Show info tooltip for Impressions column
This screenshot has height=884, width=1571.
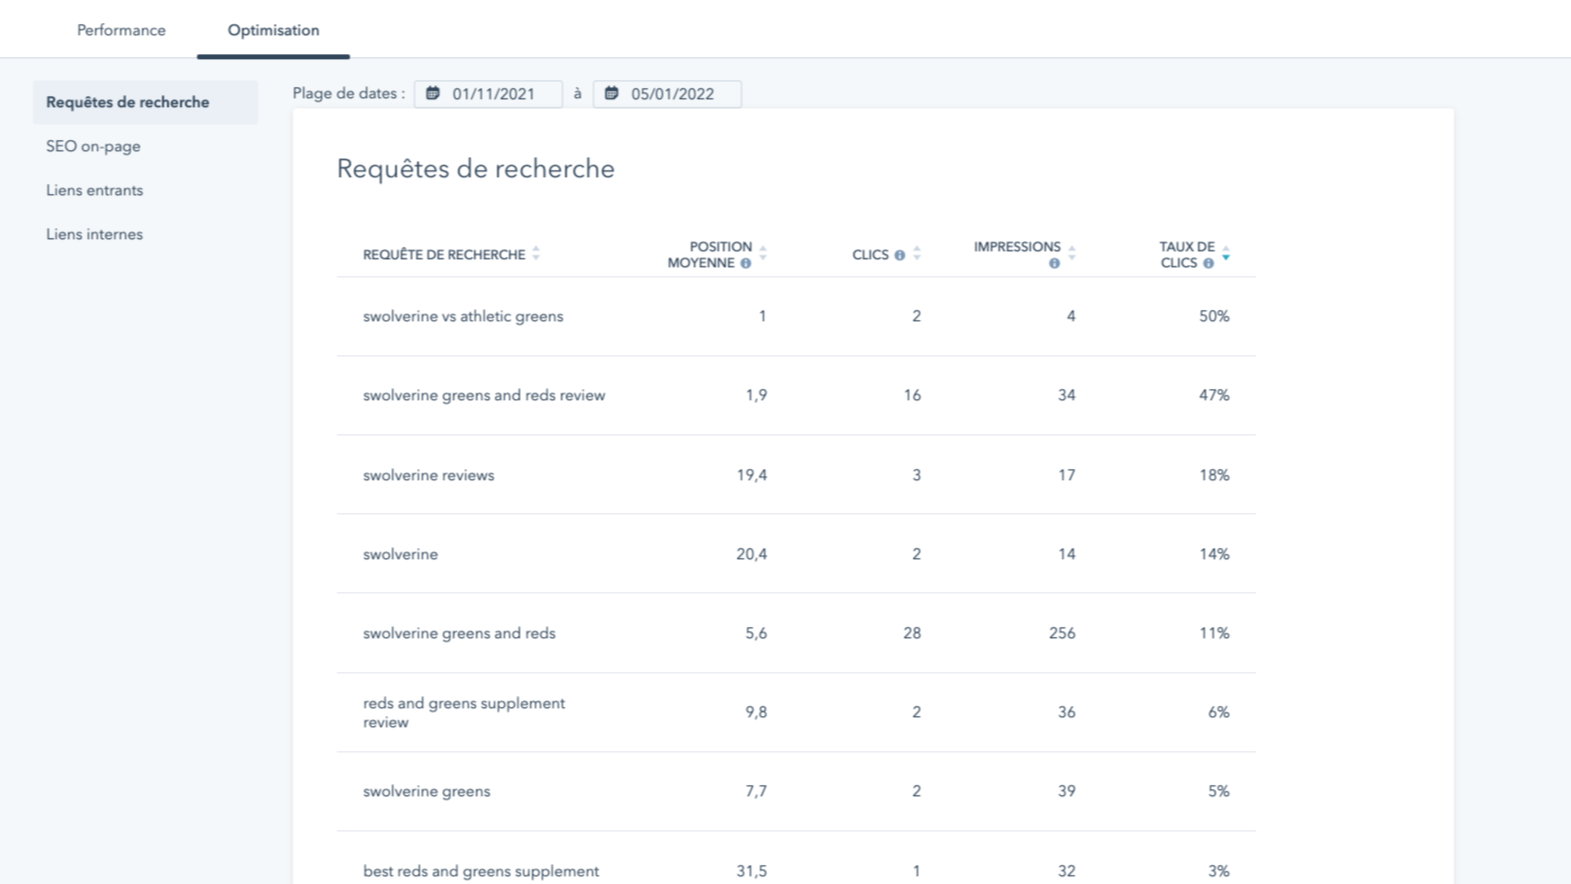pos(1054,263)
